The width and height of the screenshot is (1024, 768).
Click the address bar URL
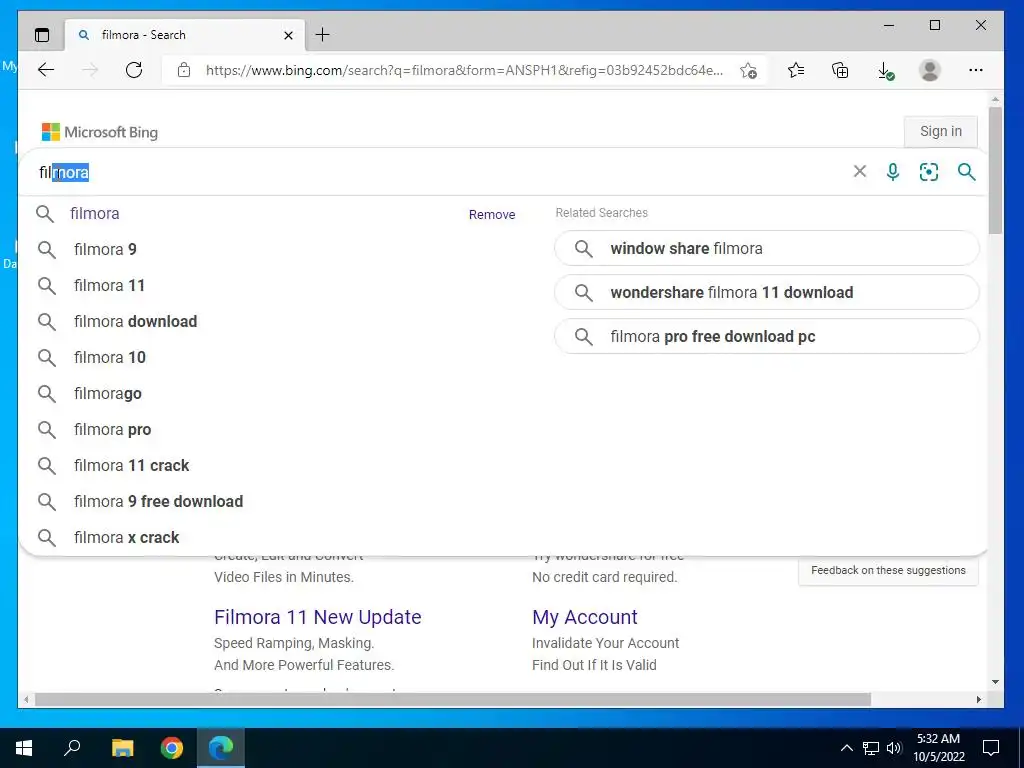(x=464, y=70)
